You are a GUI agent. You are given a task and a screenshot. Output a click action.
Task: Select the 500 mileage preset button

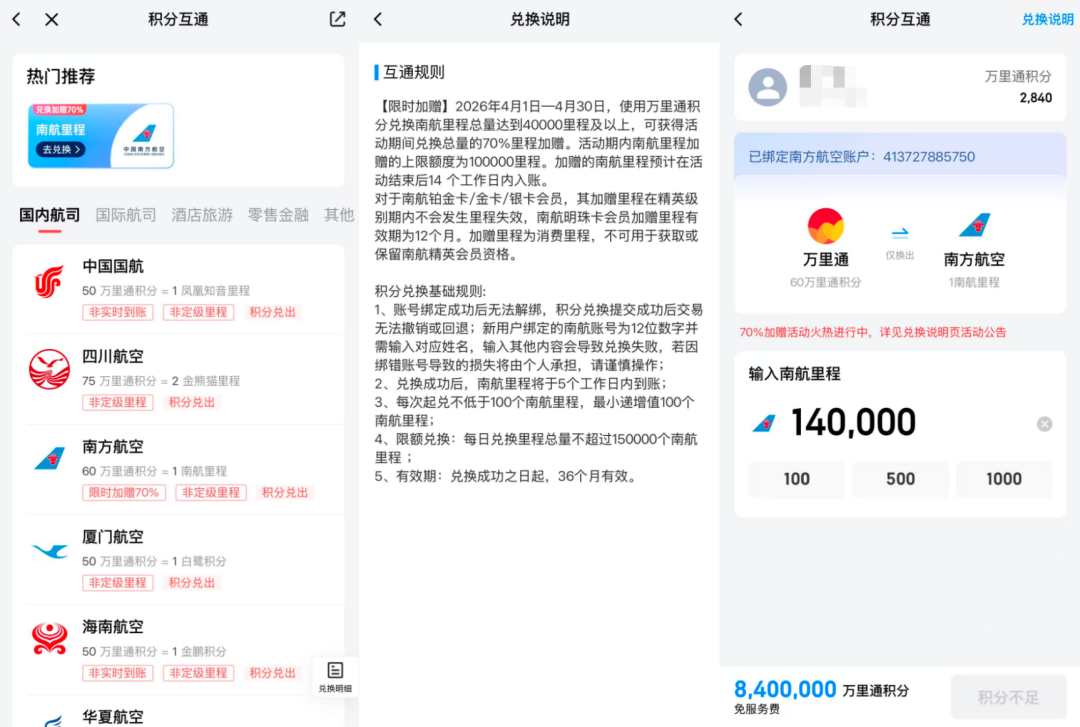[900, 479]
